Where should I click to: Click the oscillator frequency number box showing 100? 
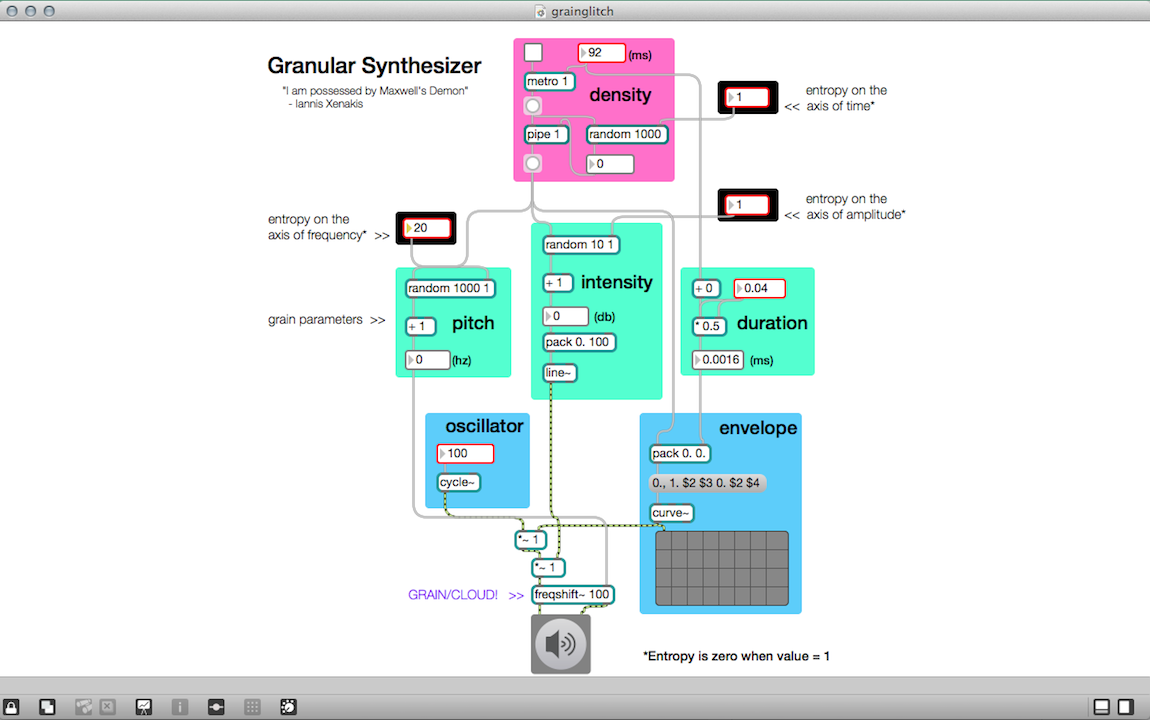click(x=466, y=454)
